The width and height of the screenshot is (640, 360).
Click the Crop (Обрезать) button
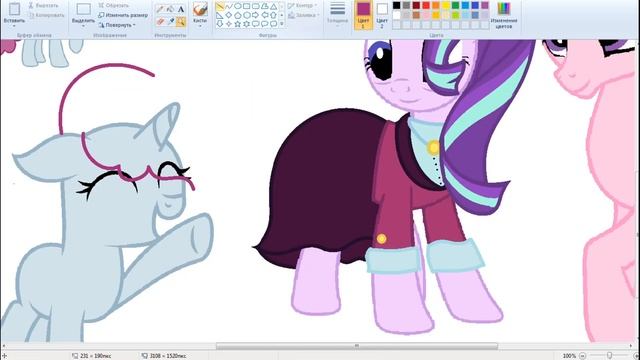pyautogui.click(x=114, y=5)
